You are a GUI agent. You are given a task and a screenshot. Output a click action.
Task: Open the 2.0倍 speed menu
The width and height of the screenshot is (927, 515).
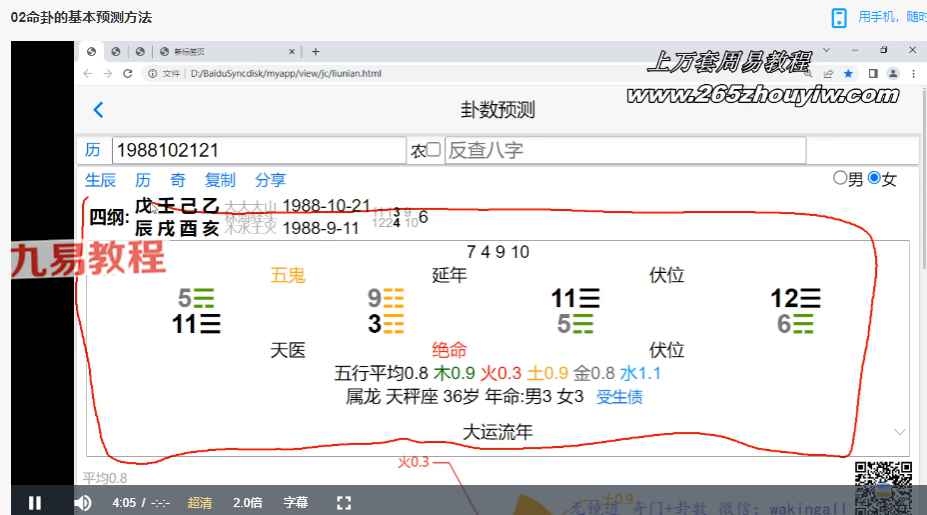tap(248, 503)
